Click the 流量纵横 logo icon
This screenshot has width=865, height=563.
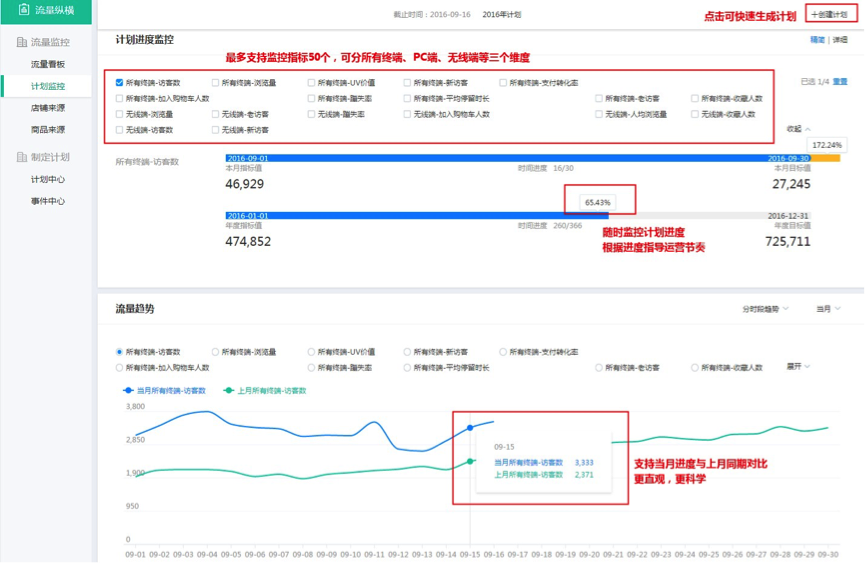[24, 10]
